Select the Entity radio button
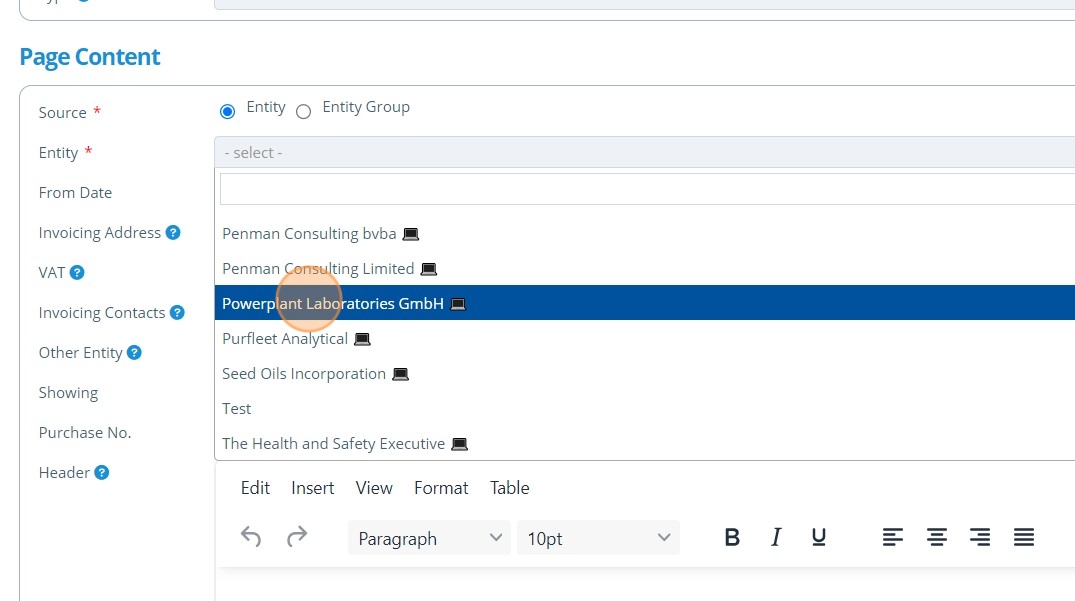 [228, 111]
